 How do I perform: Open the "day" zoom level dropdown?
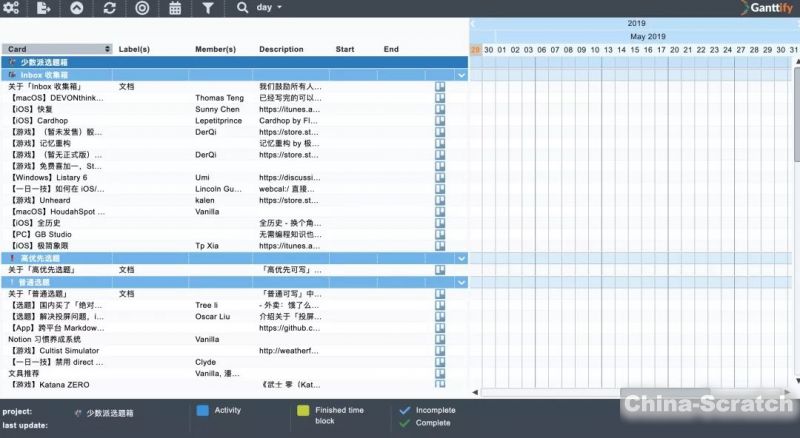click(x=269, y=8)
